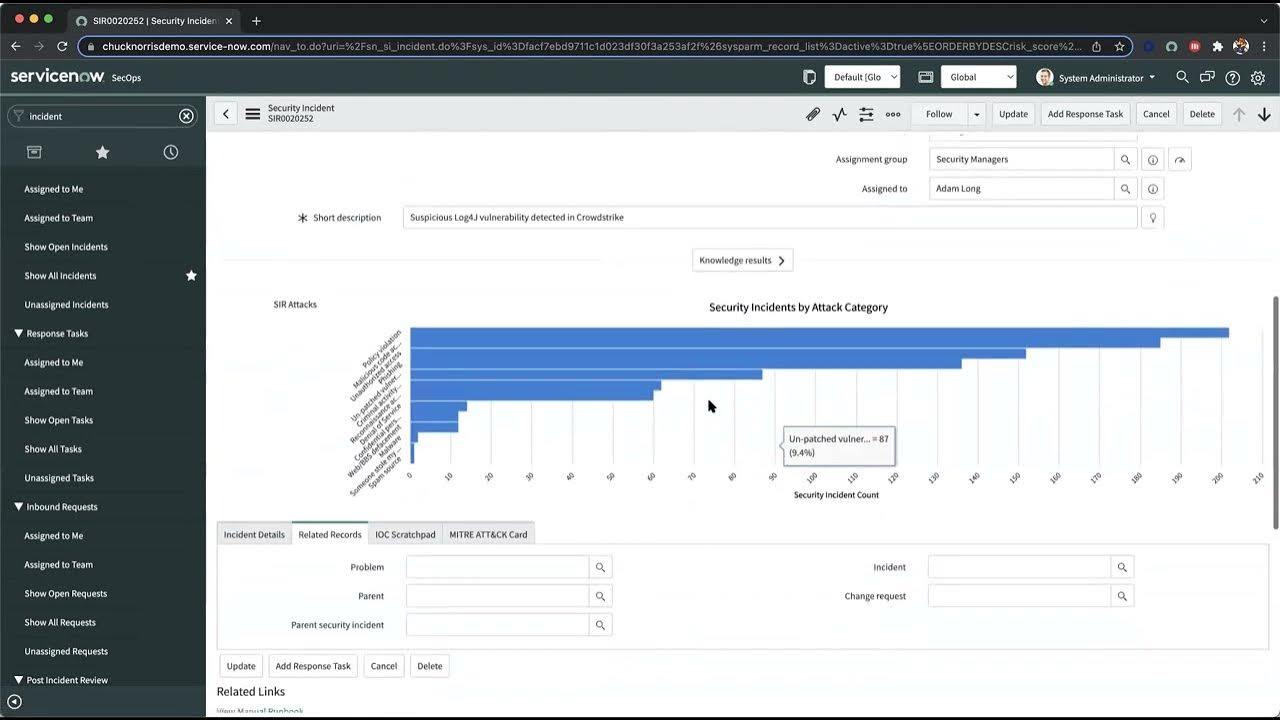This screenshot has width=1280, height=720.
Task: Collapse navigator using bottom-left arrow
Action: [x=14, y=702]
